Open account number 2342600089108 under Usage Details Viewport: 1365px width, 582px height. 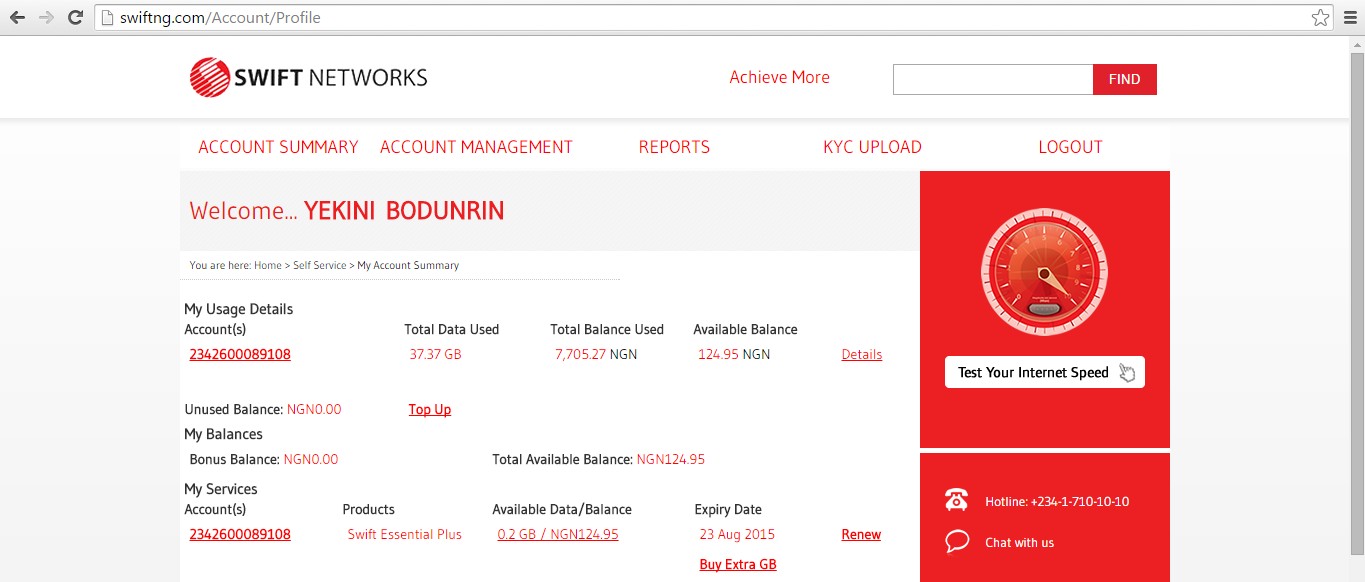tap(239, 354)
